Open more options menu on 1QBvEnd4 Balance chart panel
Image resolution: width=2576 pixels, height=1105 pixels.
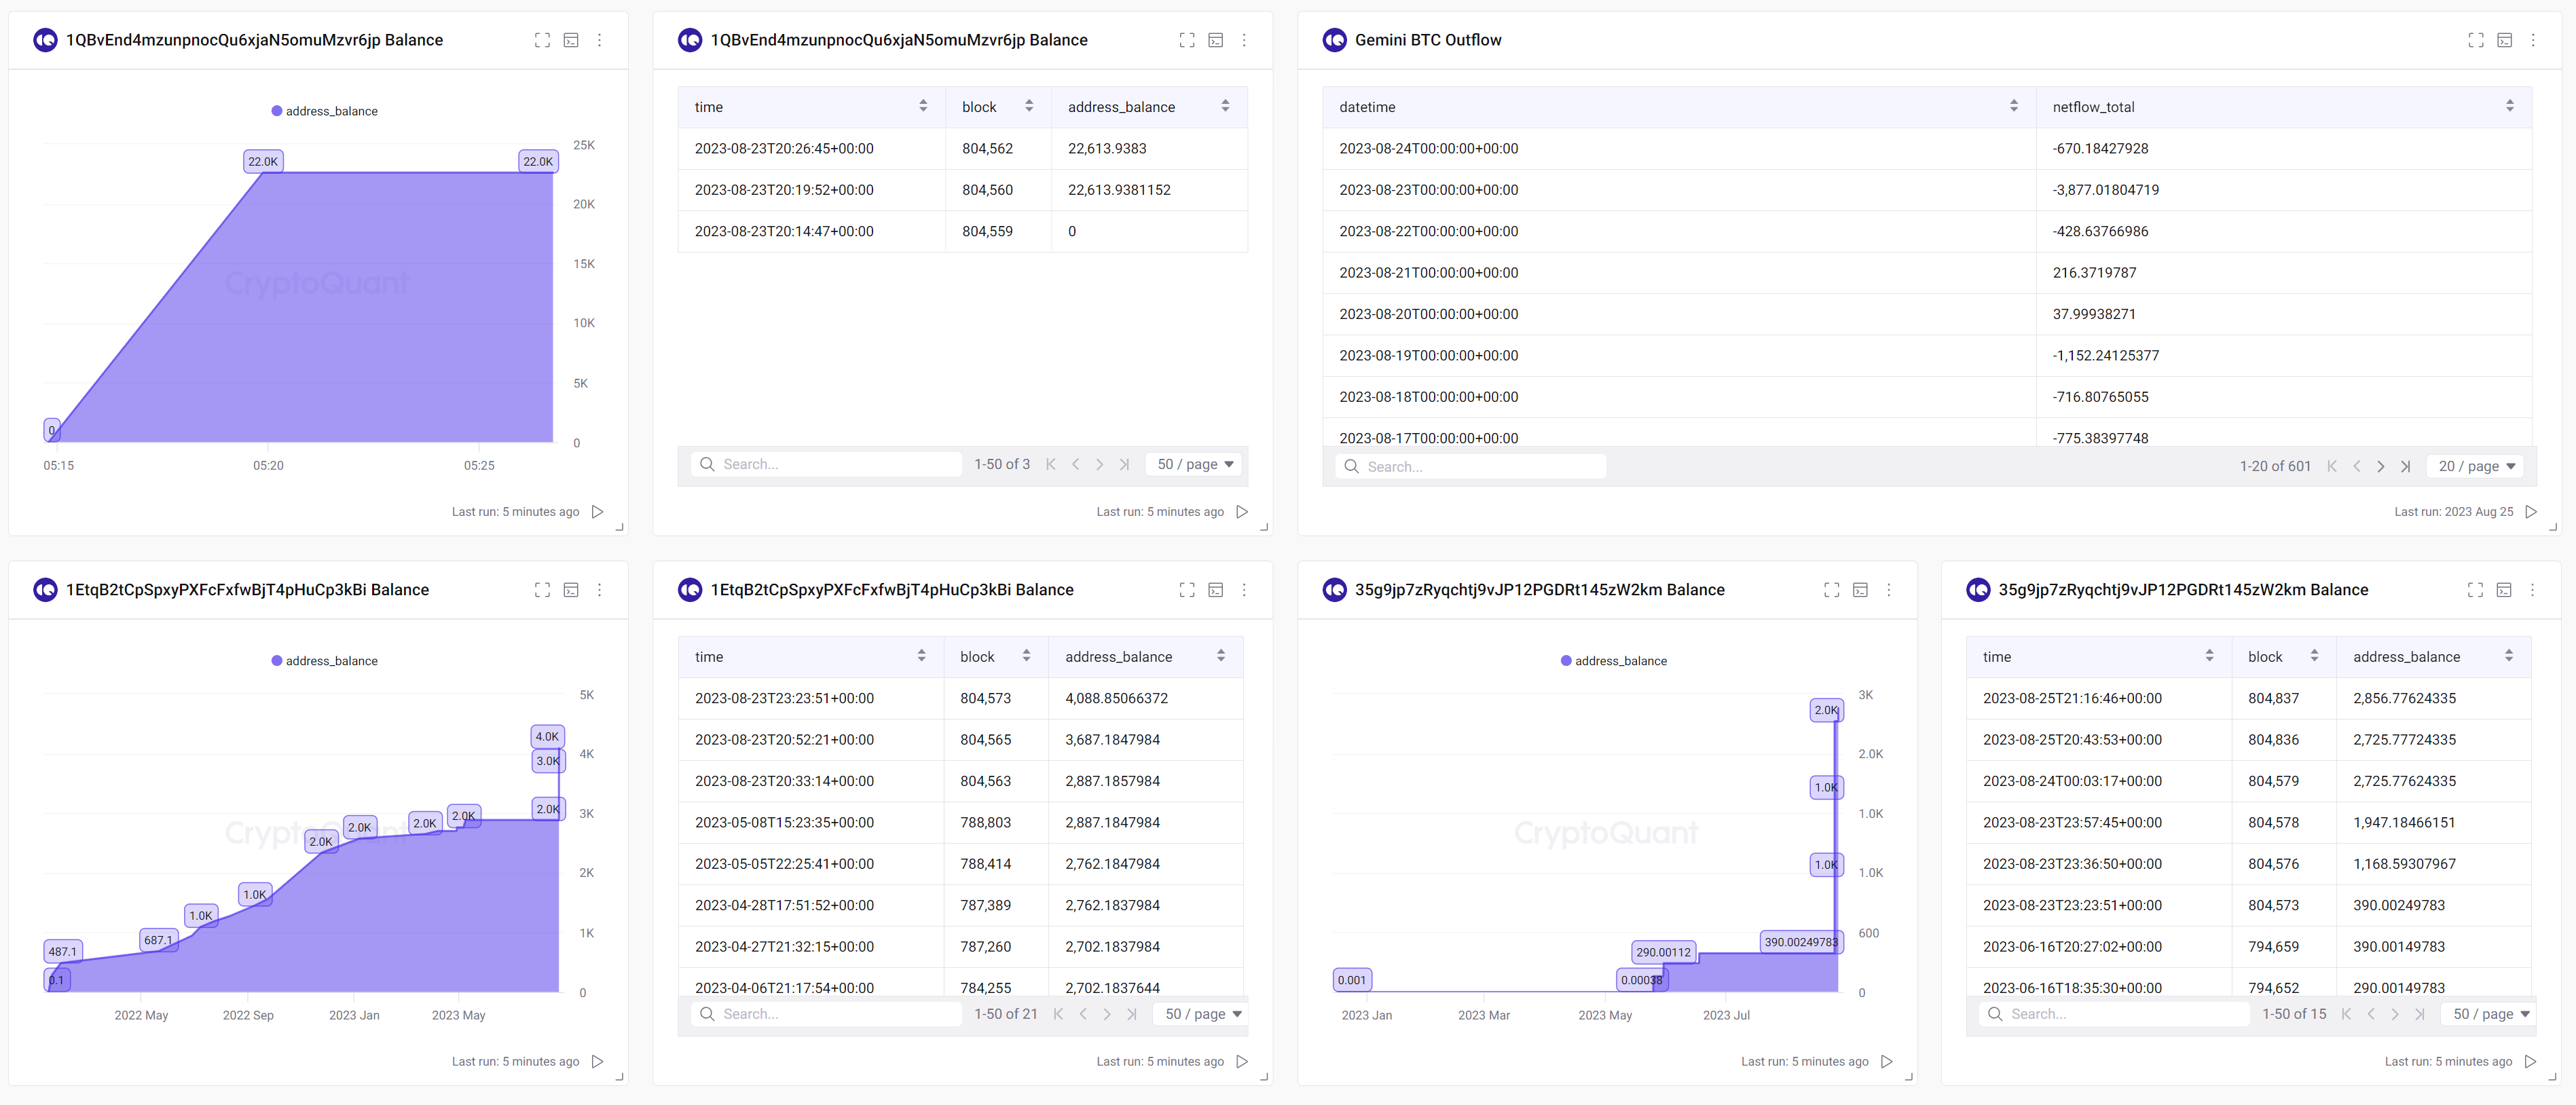pos(600,40)
